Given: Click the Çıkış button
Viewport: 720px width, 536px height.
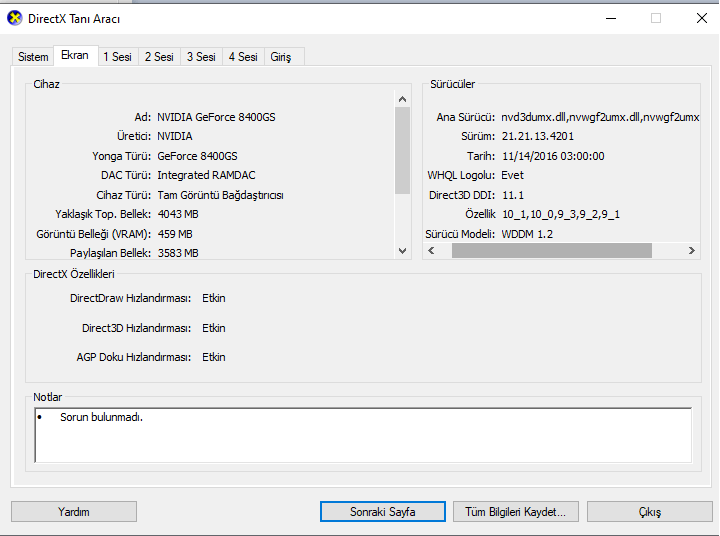Looking at the screenshot, I should pyautogui.click(x=650, y=512).
